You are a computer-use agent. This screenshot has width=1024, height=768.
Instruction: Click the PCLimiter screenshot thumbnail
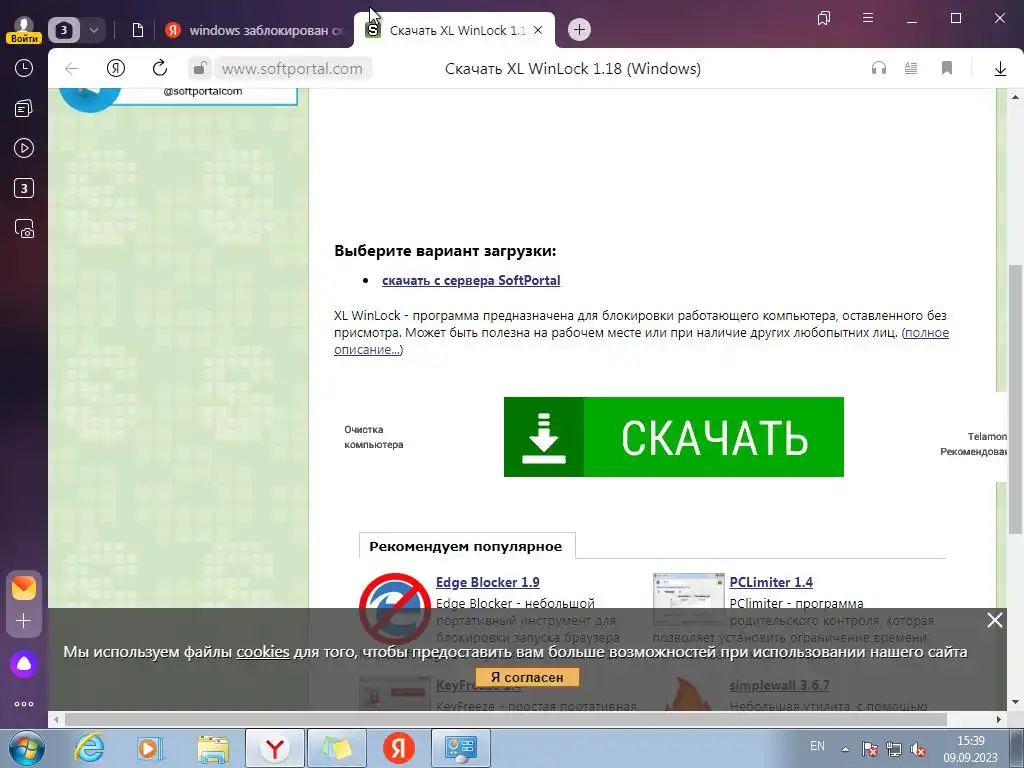(688, 599)
